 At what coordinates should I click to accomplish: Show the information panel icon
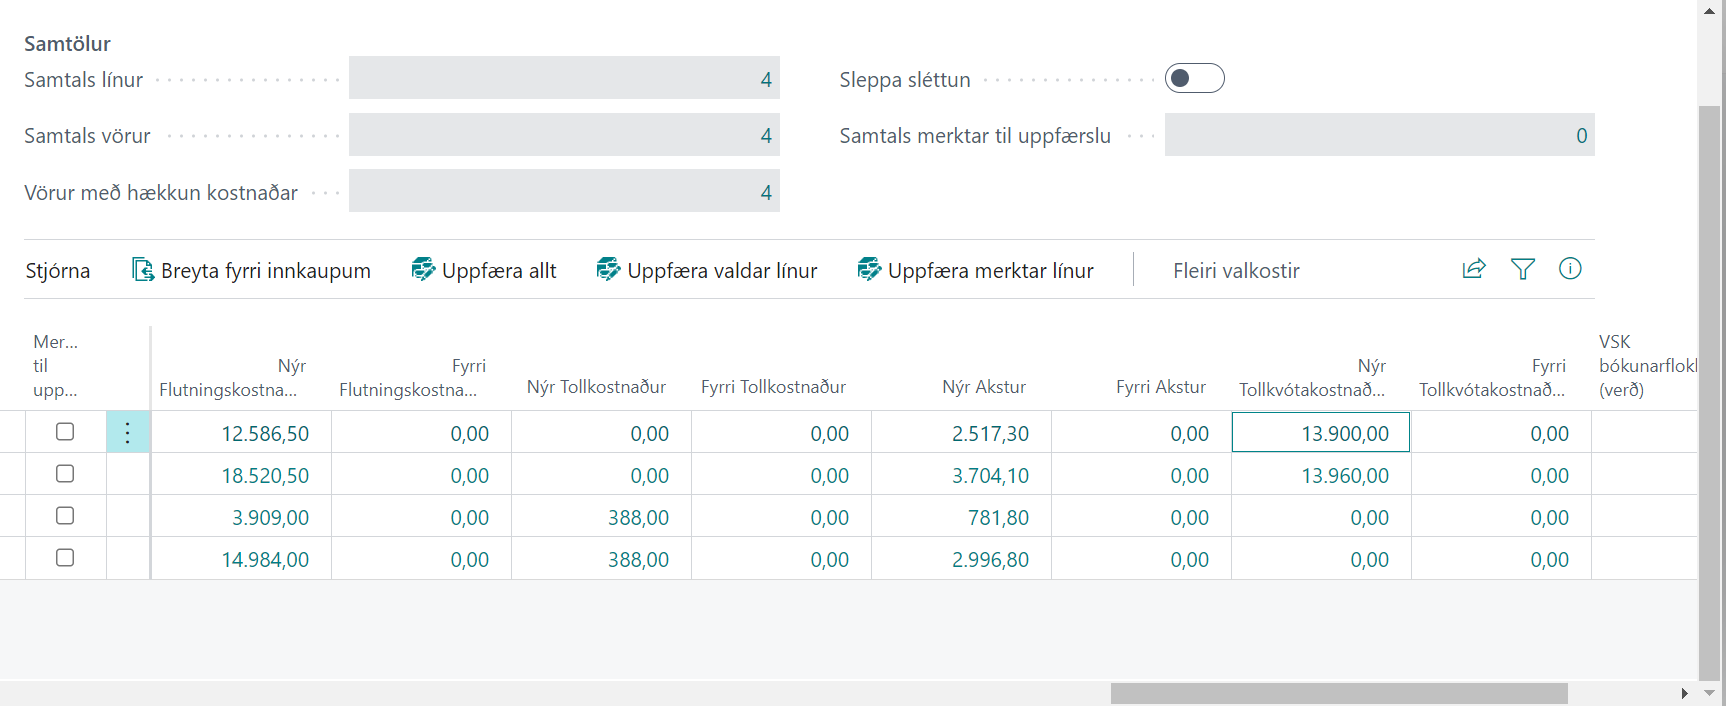(x=1570, y=269)
